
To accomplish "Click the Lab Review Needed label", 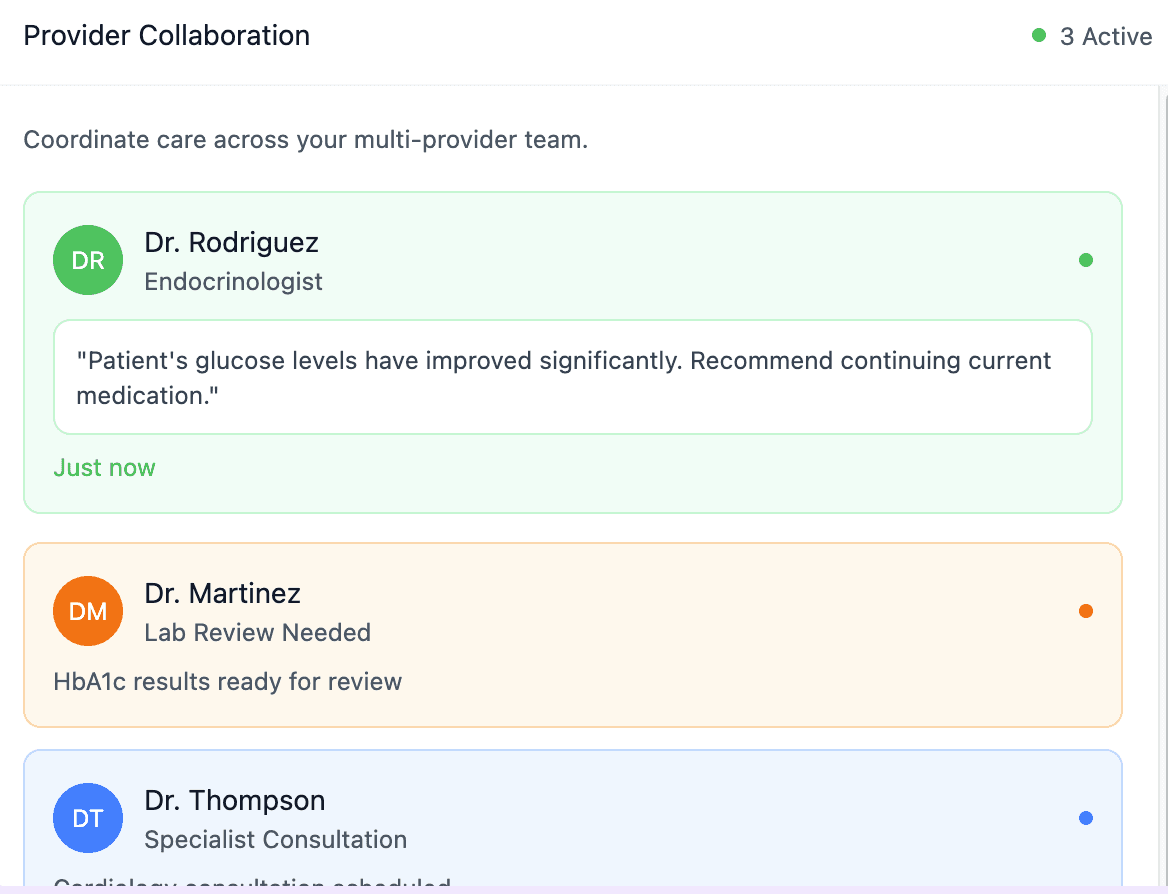I will tap(258, 633).
